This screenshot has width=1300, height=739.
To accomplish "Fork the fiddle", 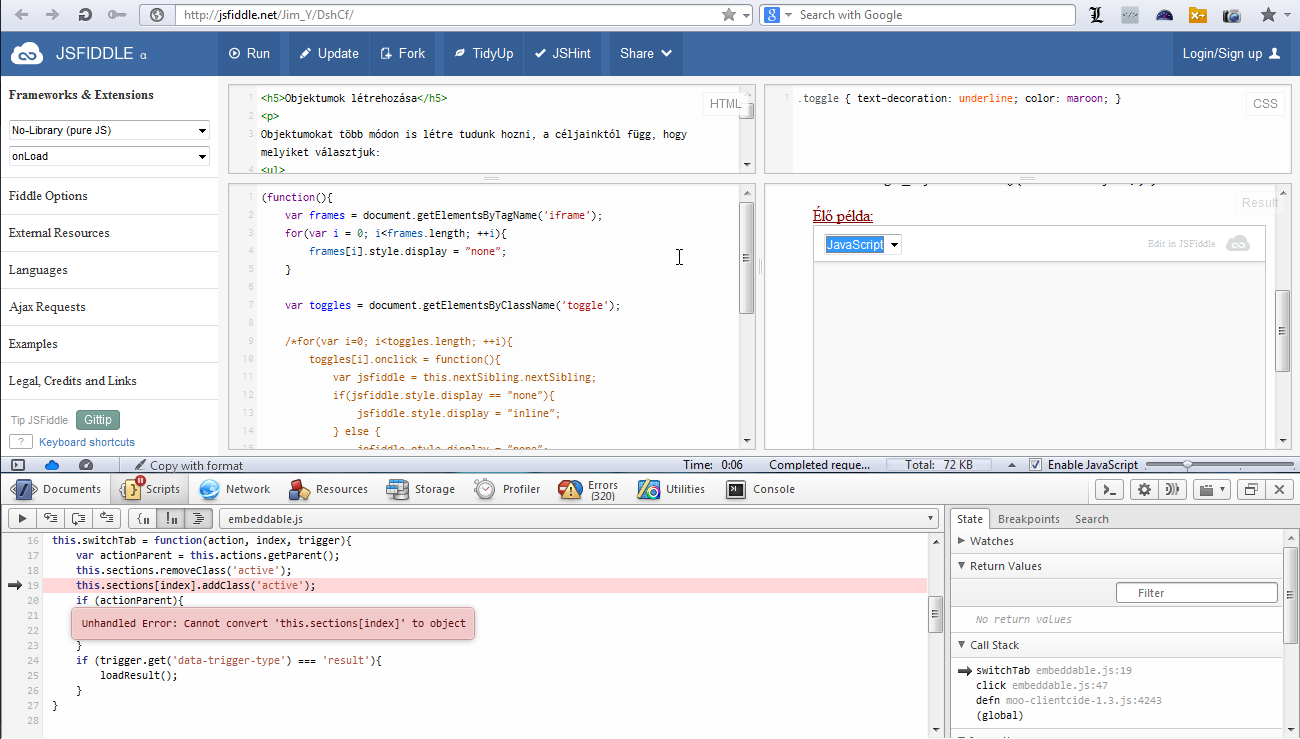I will coord(402,54).
